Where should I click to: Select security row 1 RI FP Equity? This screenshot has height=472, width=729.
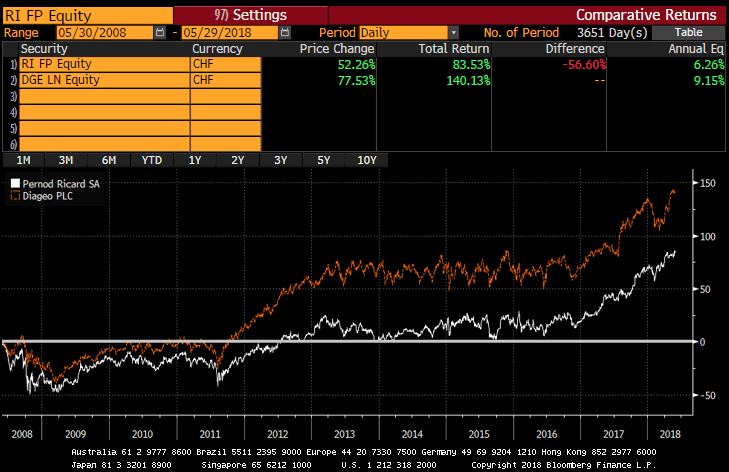(x=104, y=64)
